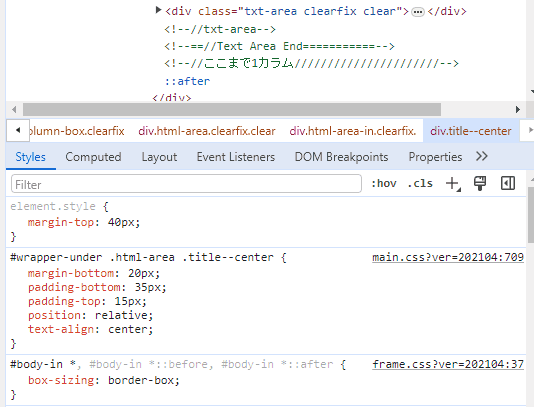
Task: Switch to the Computed tab
Action: tap(93, 157)
